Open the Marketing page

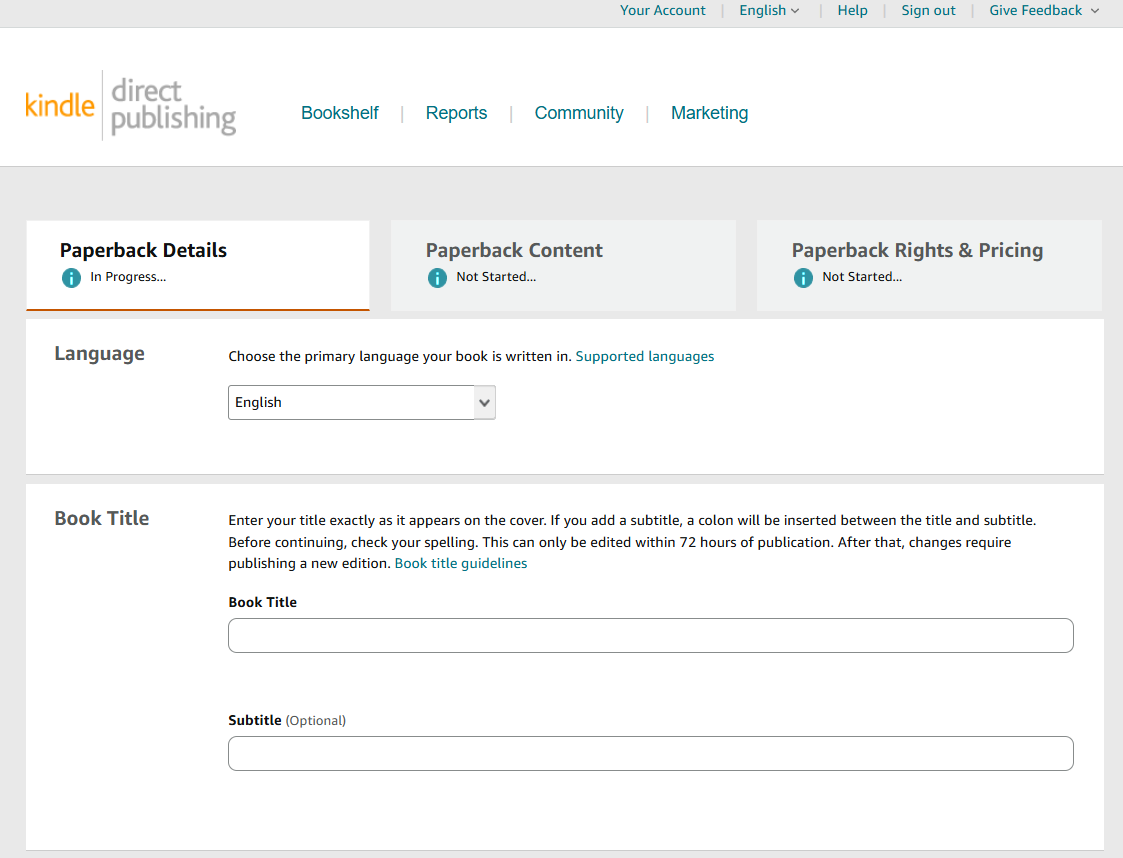[709, 113]
